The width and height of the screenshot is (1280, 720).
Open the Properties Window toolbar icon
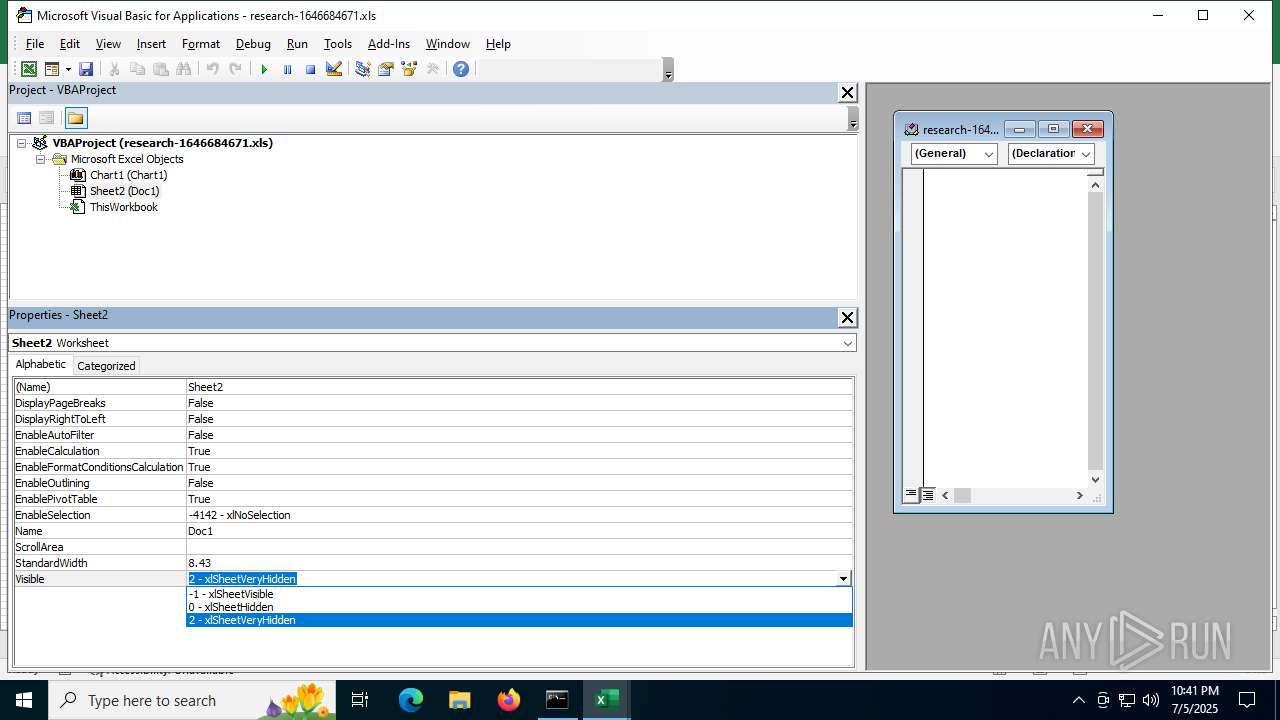click(x=385, y=69)
